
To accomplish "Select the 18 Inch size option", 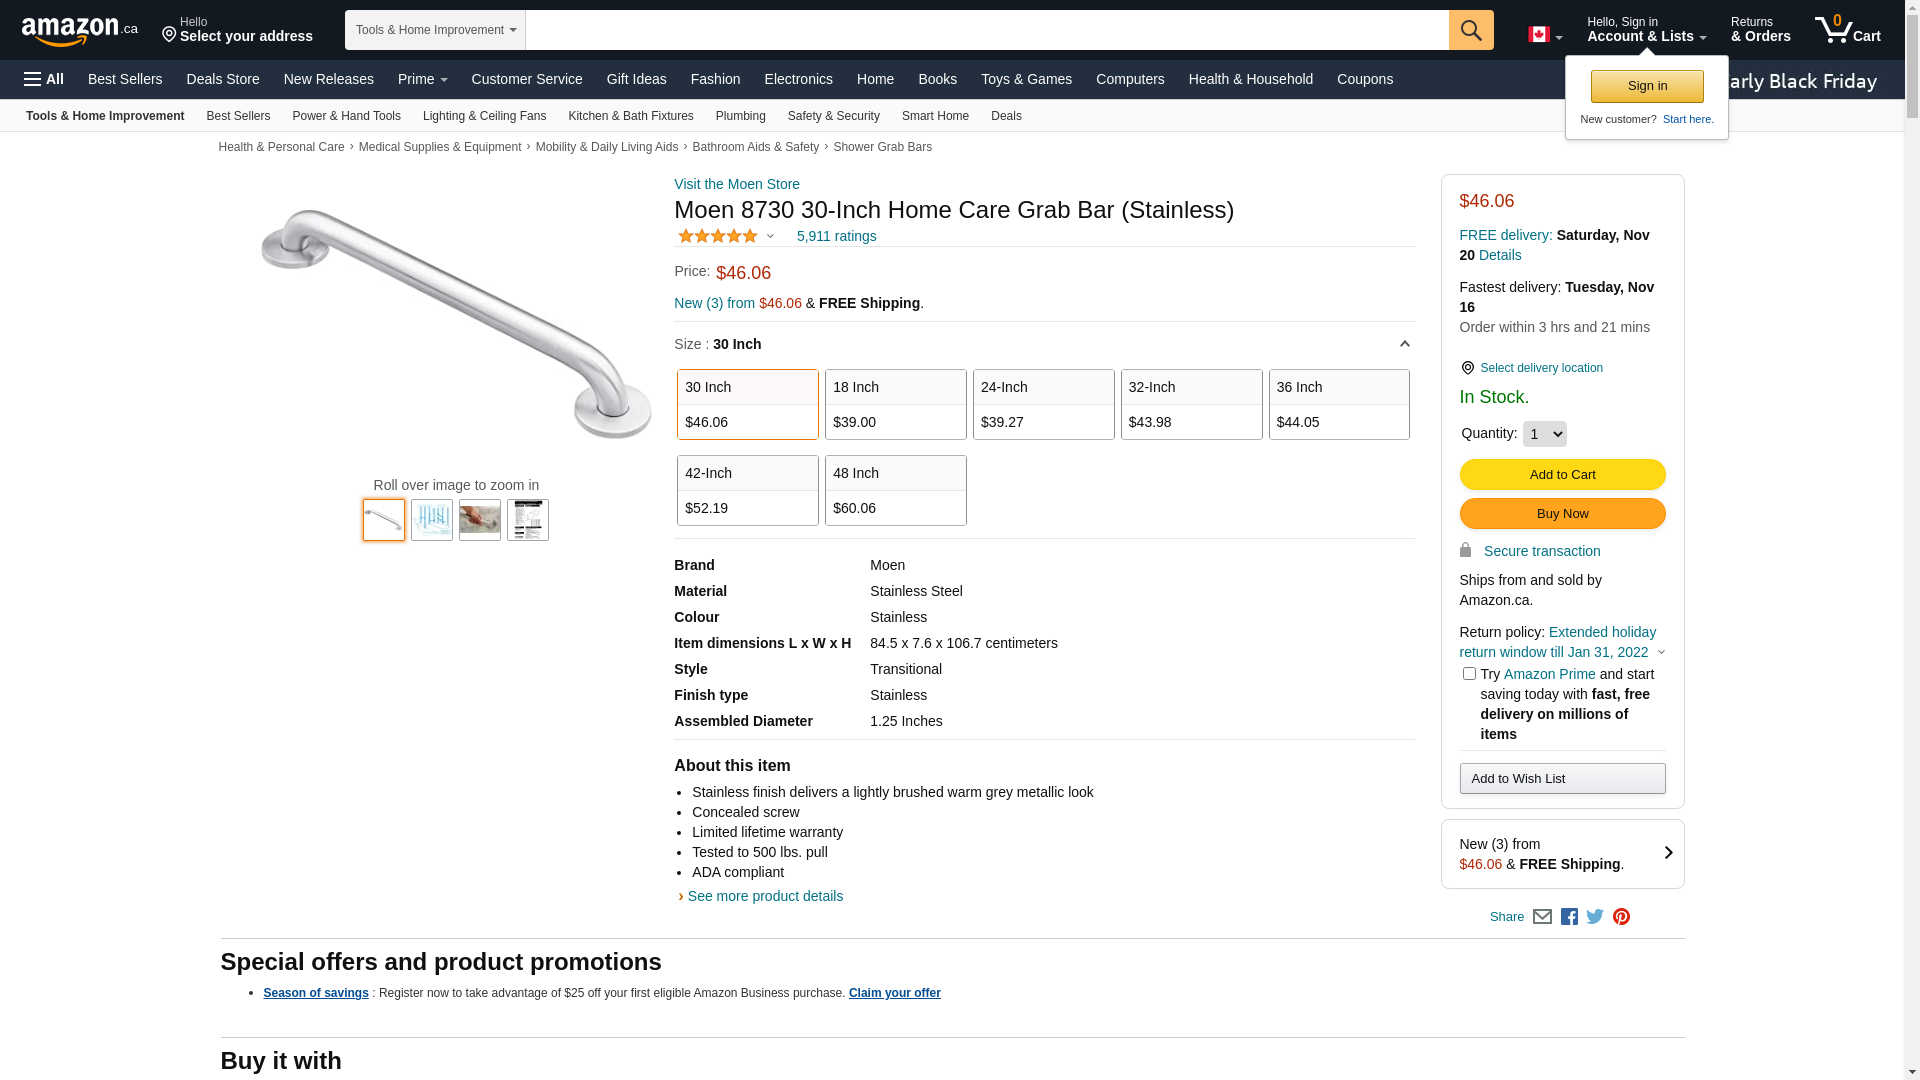I will click(x=895, y=404).
